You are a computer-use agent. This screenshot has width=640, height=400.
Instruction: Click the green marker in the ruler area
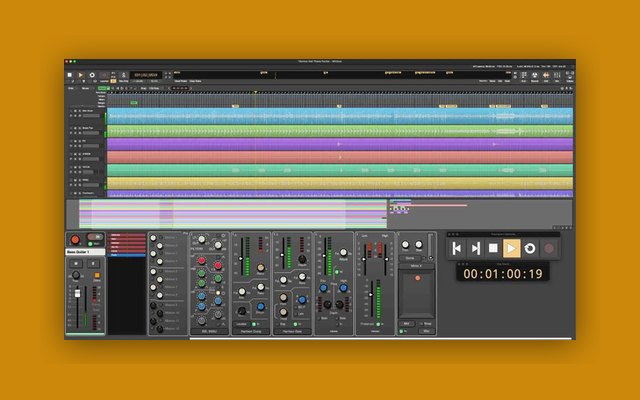[x=134, y=102]
